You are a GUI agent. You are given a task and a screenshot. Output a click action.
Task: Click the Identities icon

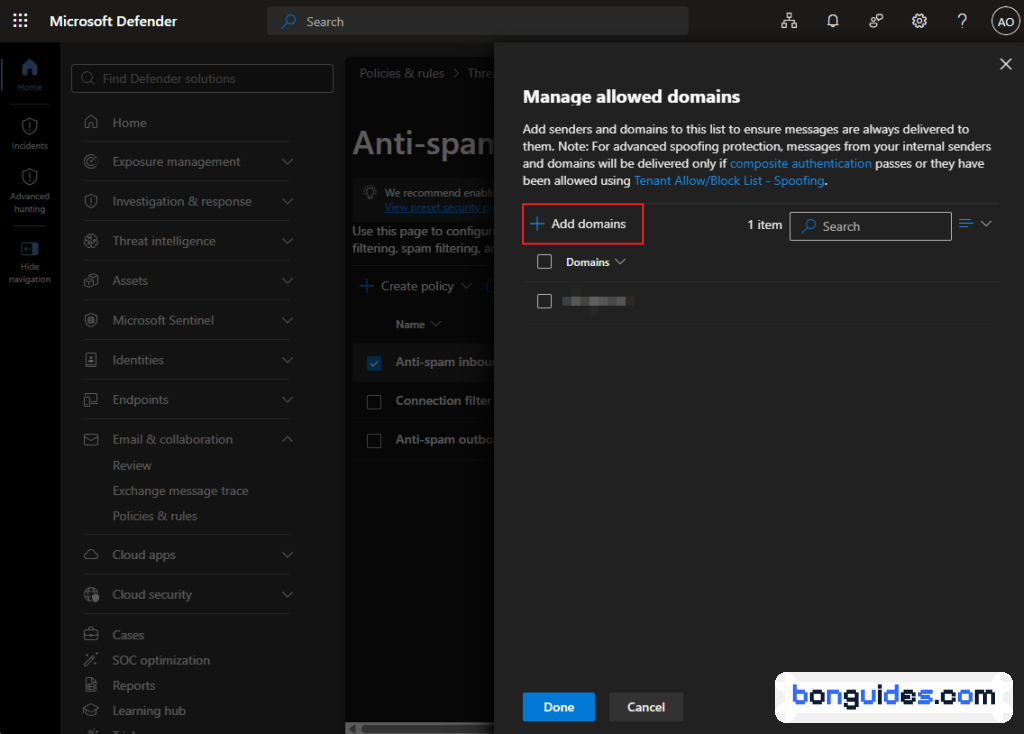coord(91,360)
